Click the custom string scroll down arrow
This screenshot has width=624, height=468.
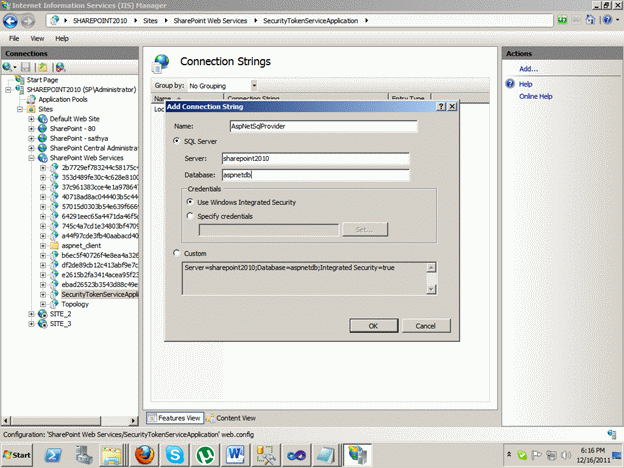pos(431,289)
